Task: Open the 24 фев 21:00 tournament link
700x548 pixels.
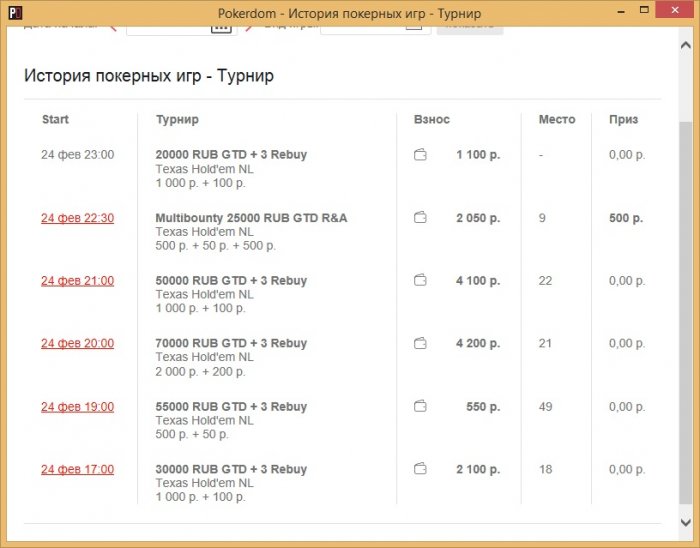Action: 78,281
